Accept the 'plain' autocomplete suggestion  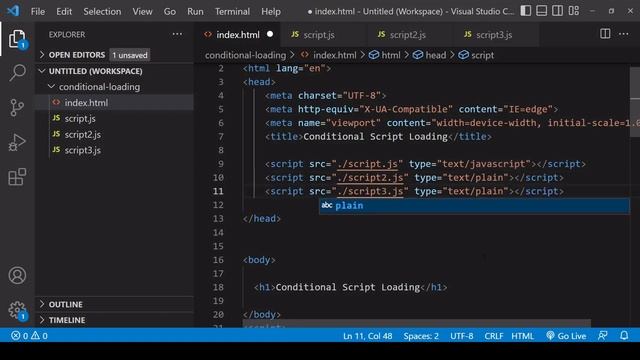click(474, 205)
